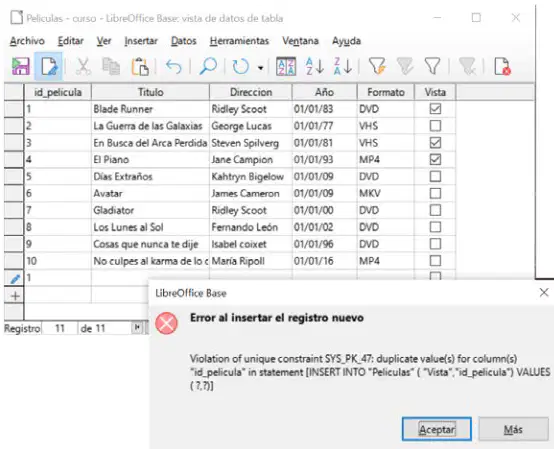Viewport: 554px width, 449px height.
Task: Open the find record magnifier icon
Action: [x=208, y=66]
